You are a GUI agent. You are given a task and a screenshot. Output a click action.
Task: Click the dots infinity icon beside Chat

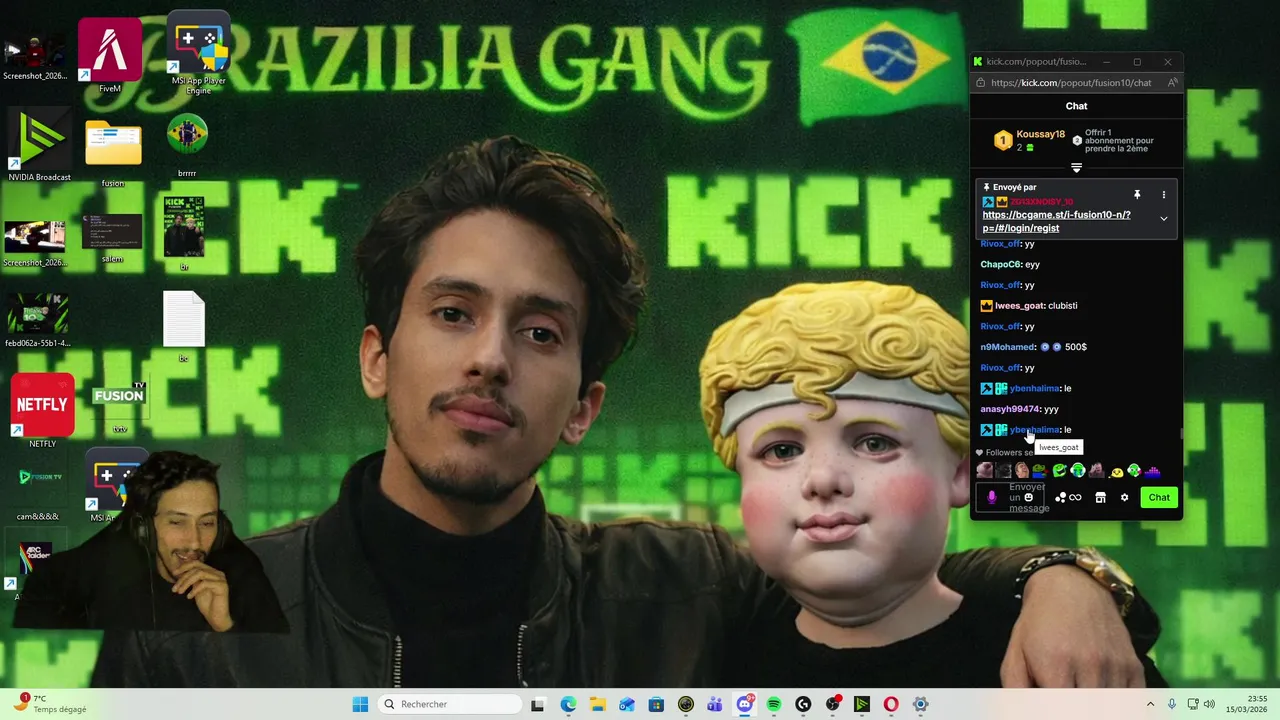click(1068, 497)
